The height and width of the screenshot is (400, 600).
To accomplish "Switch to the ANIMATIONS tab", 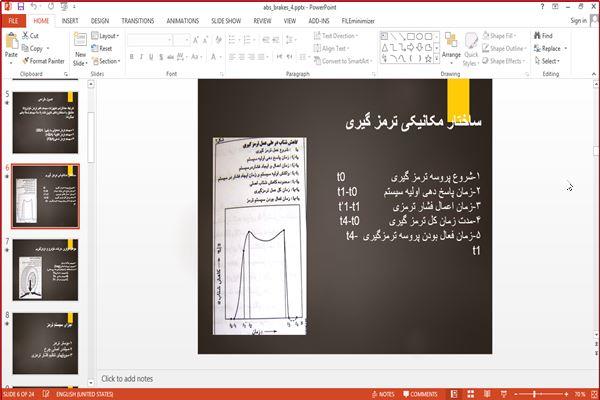I will click(183, 21).
